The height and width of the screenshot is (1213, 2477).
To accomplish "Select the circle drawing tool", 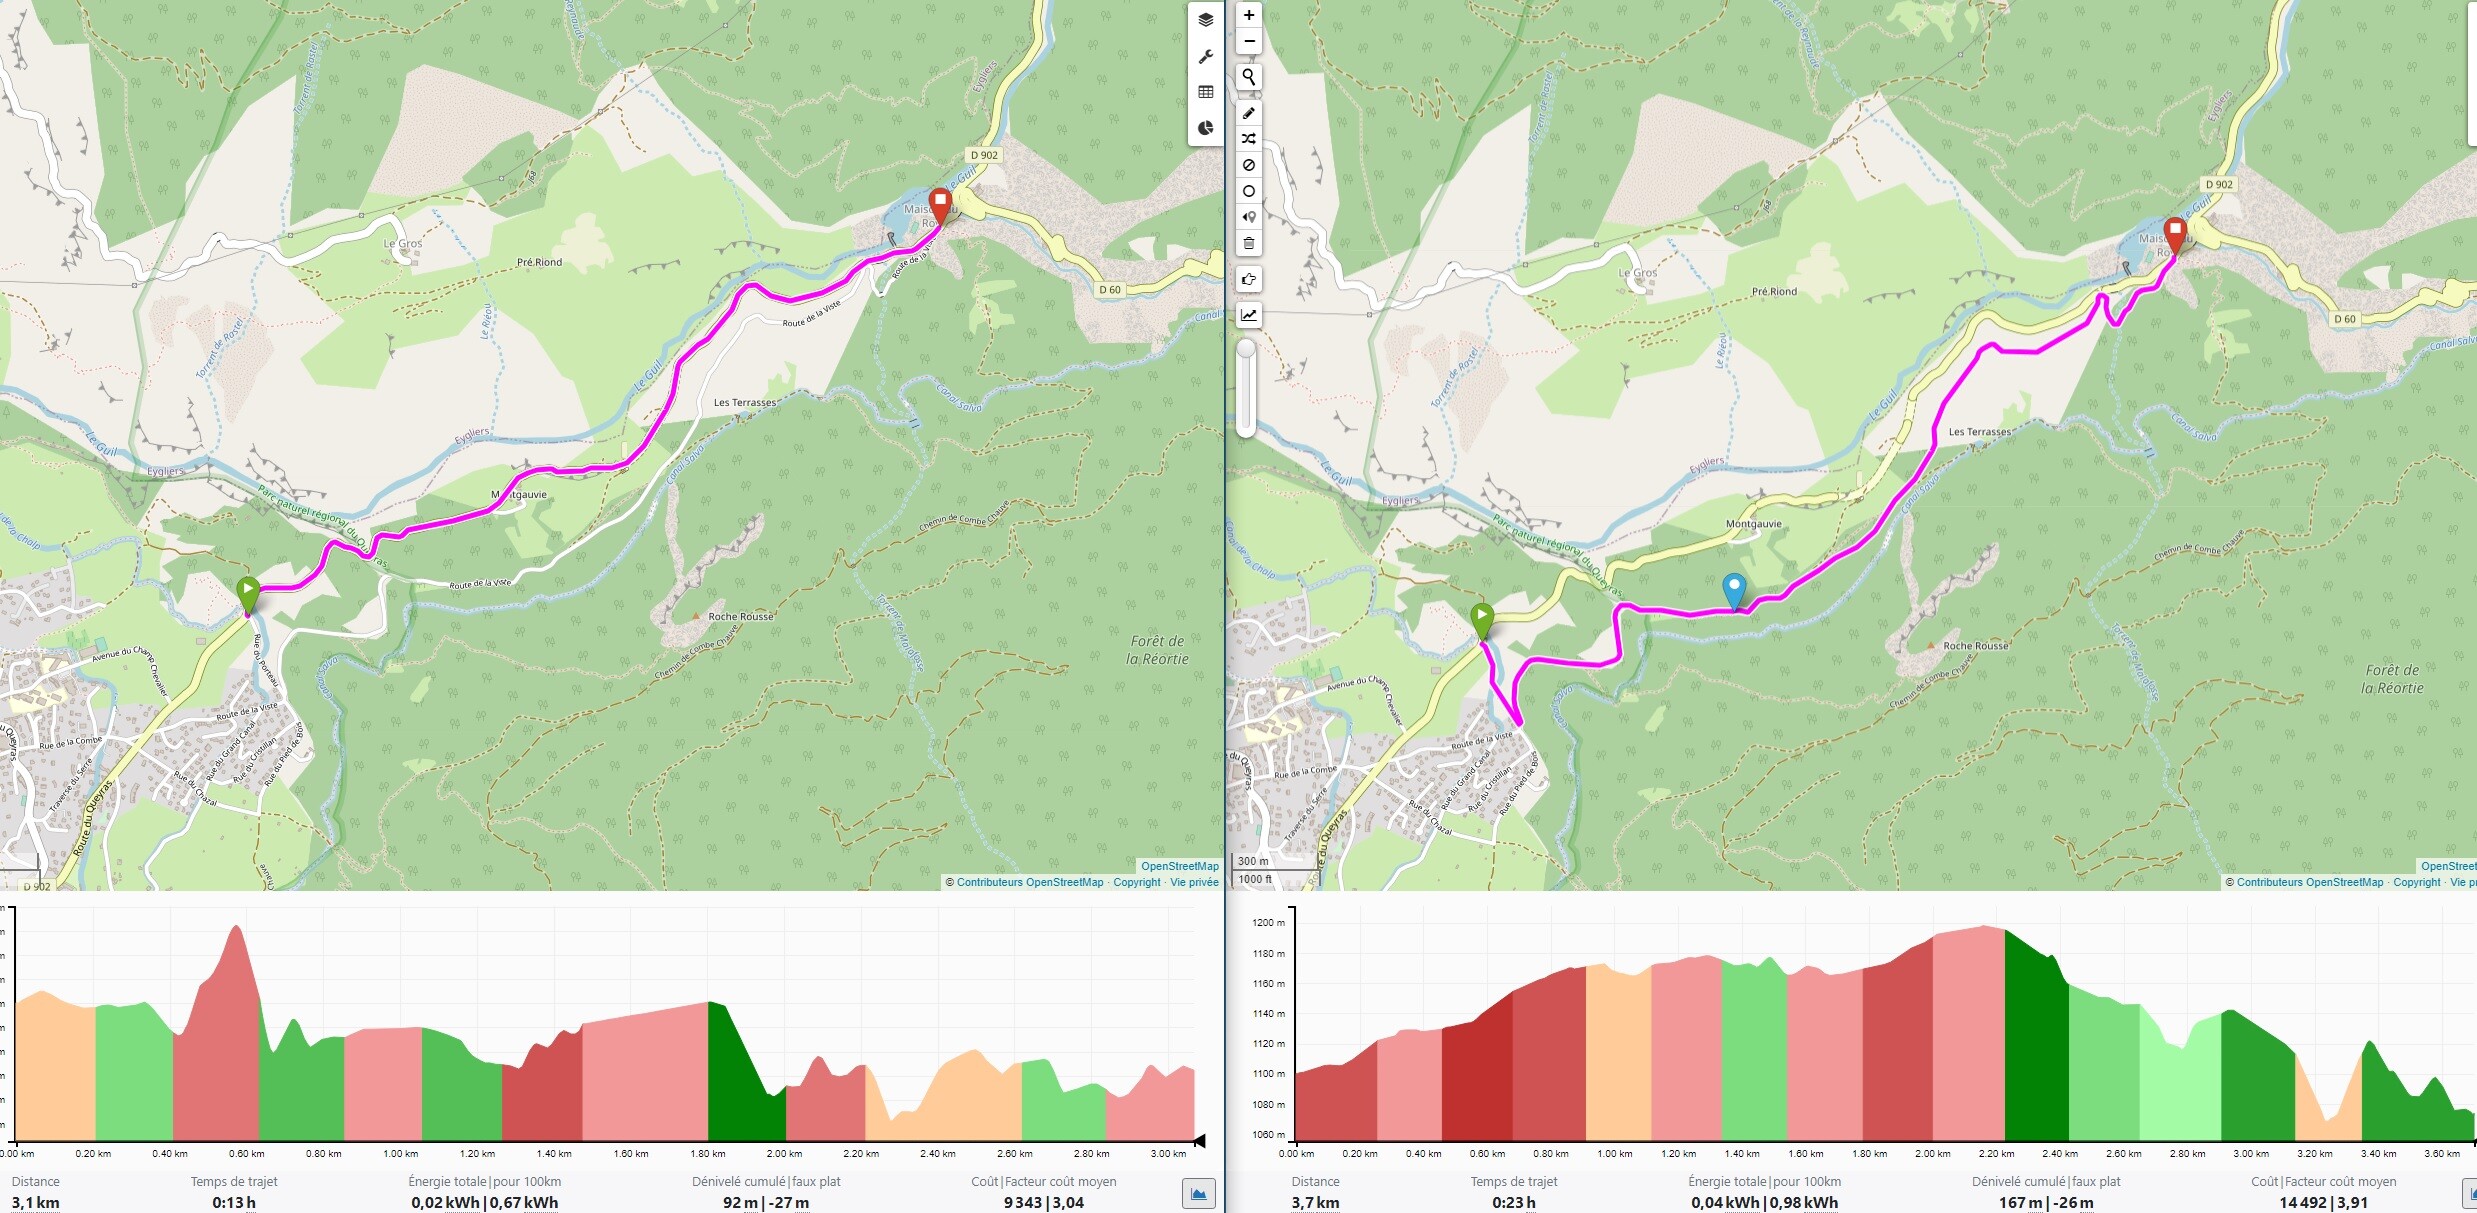I will (x=1248, y=191).
